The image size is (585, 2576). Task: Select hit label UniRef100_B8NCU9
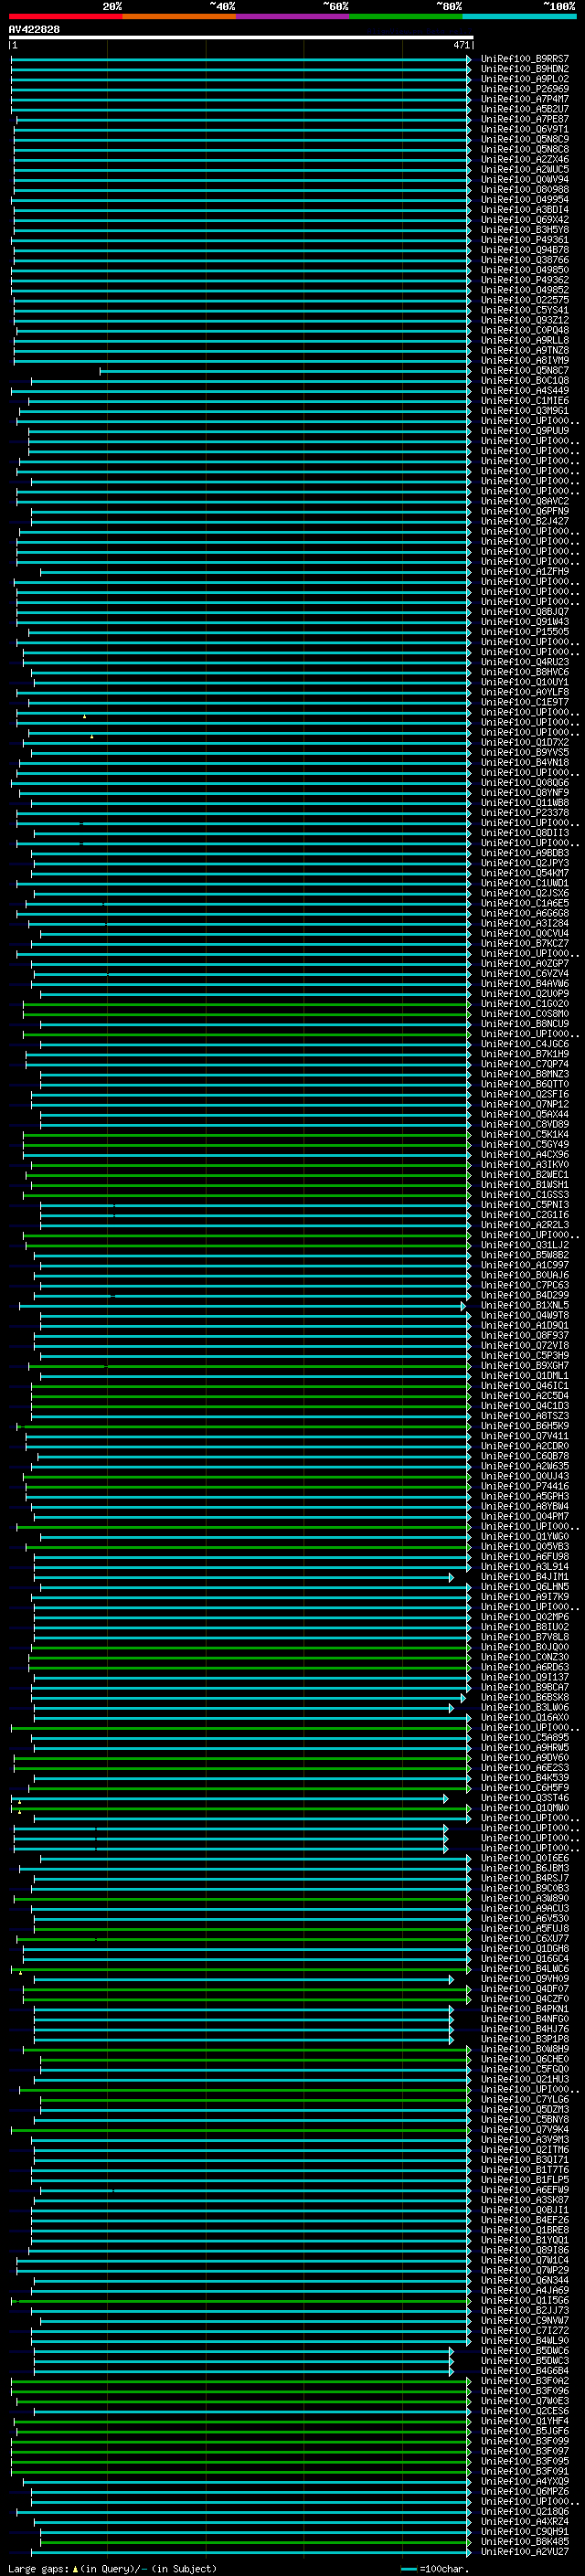pos(524,1024)
